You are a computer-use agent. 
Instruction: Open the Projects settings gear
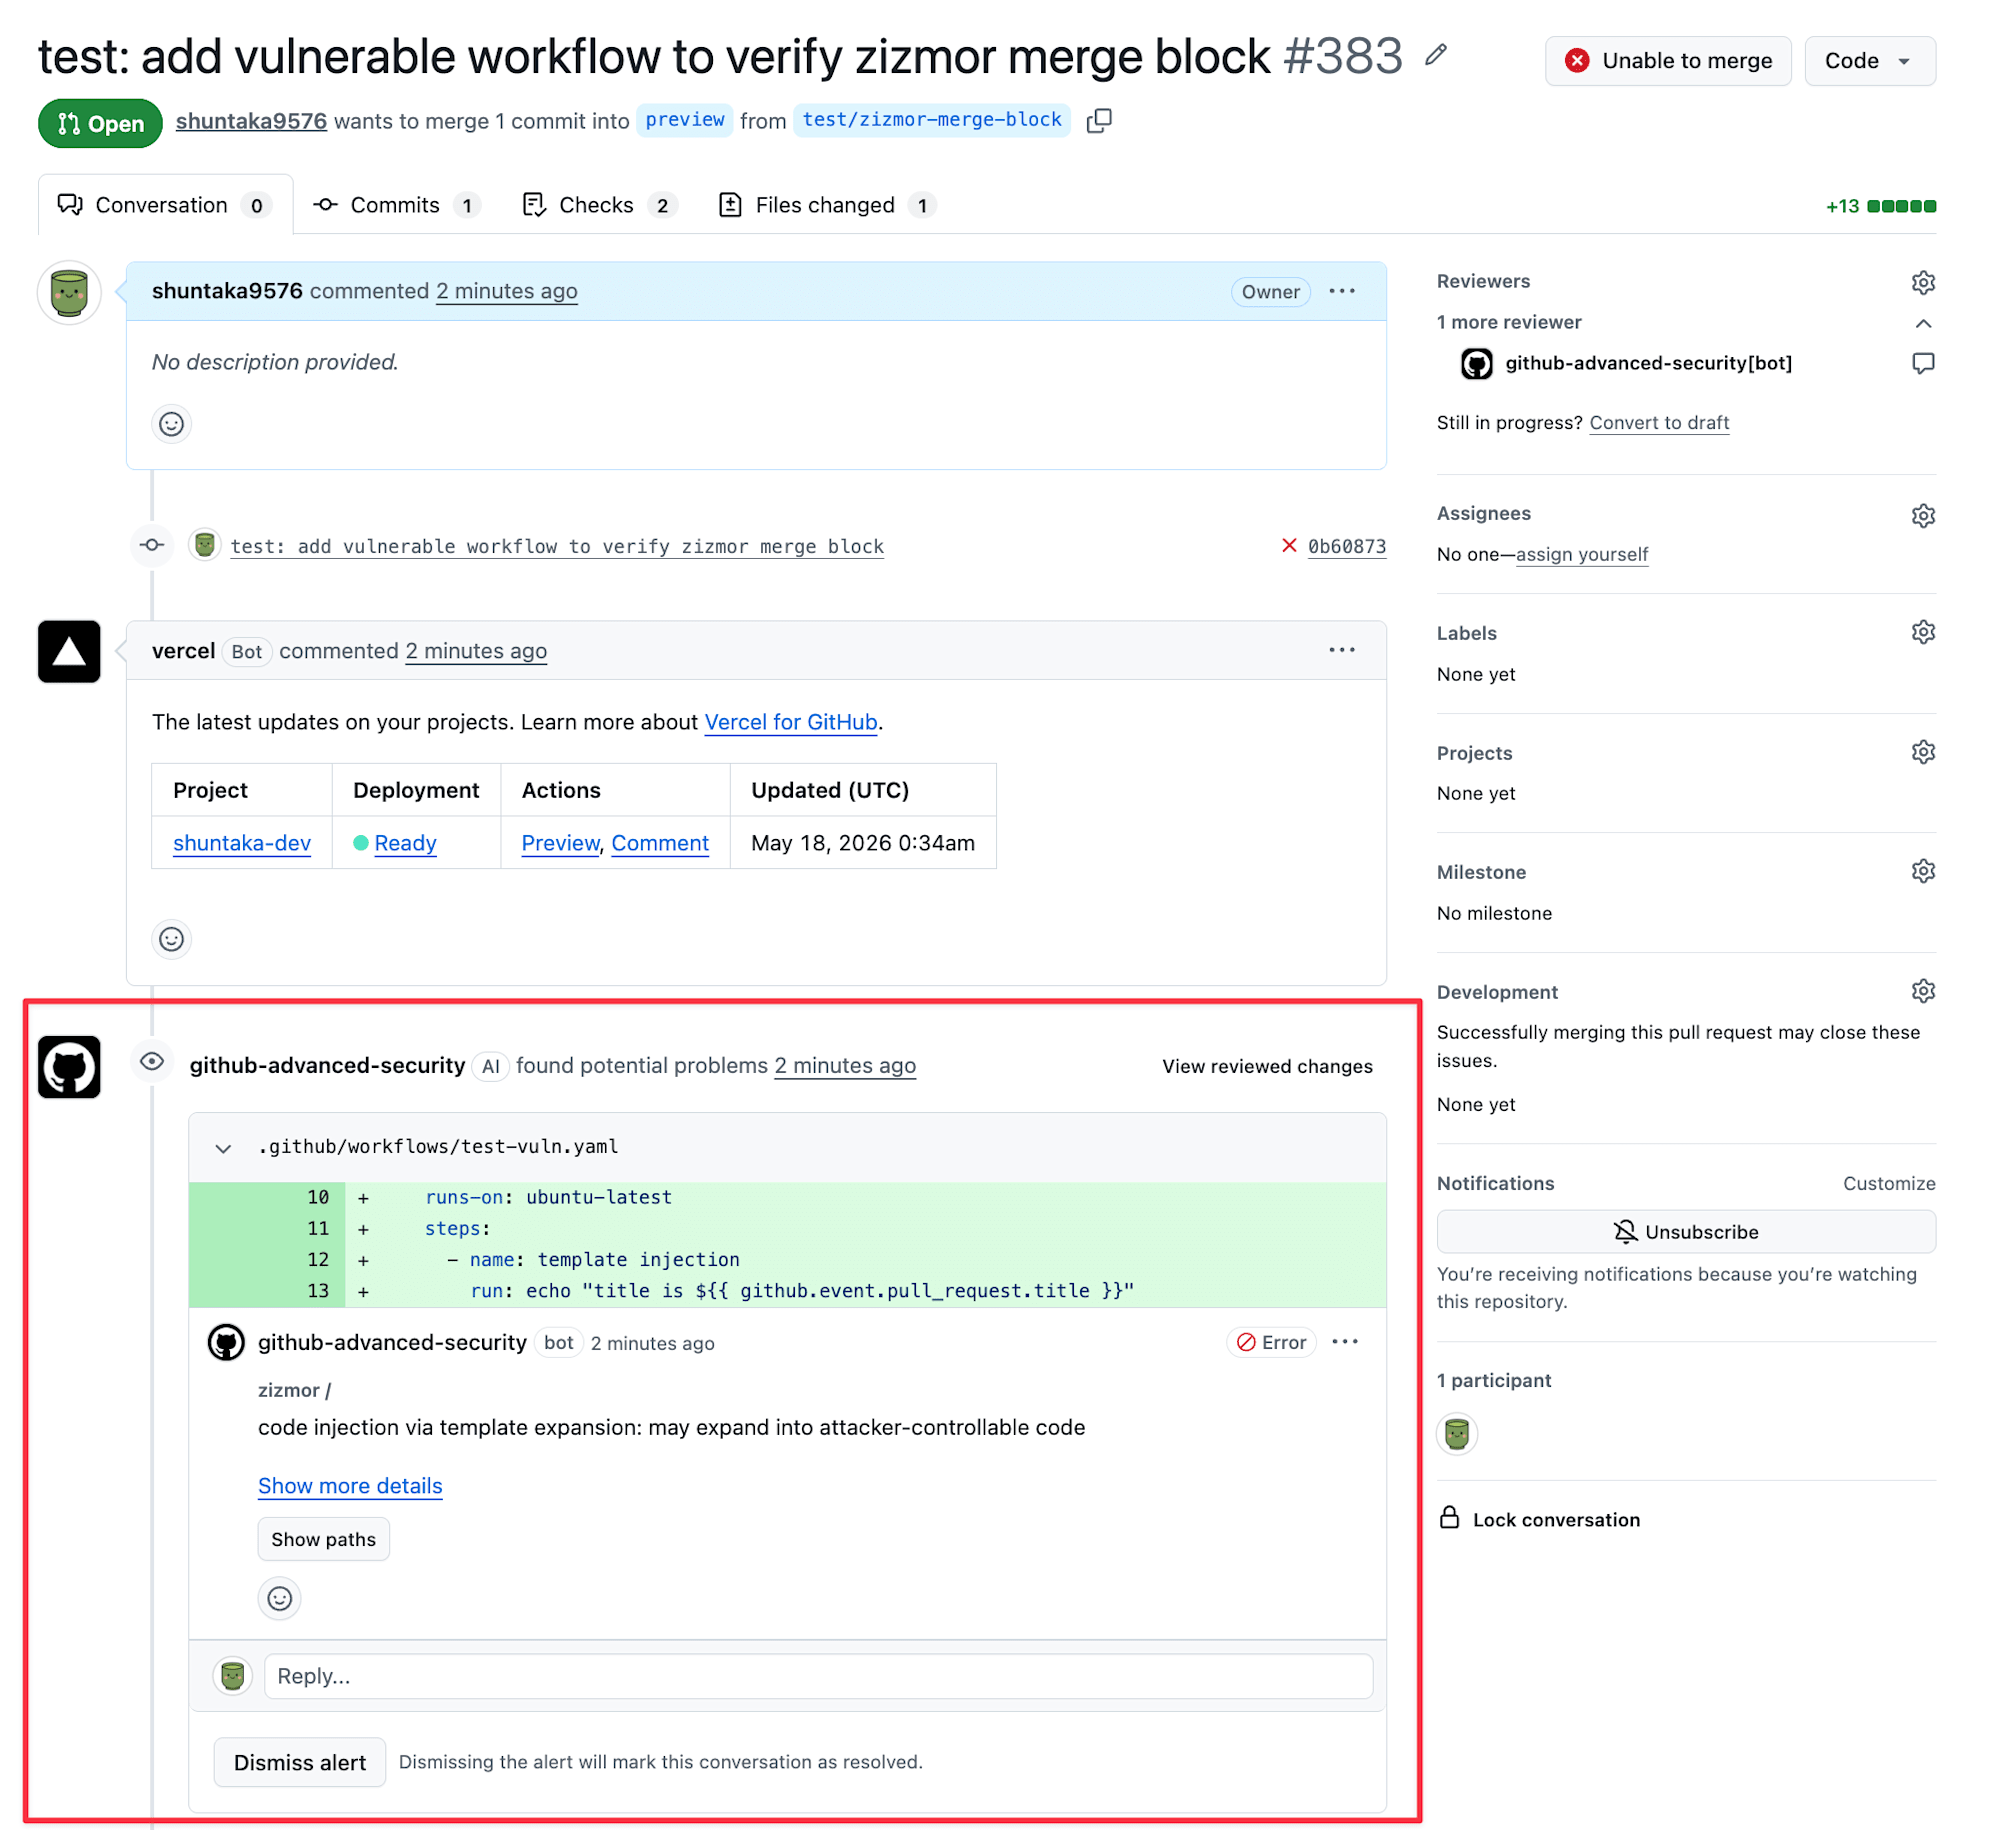click(1923, 752)
